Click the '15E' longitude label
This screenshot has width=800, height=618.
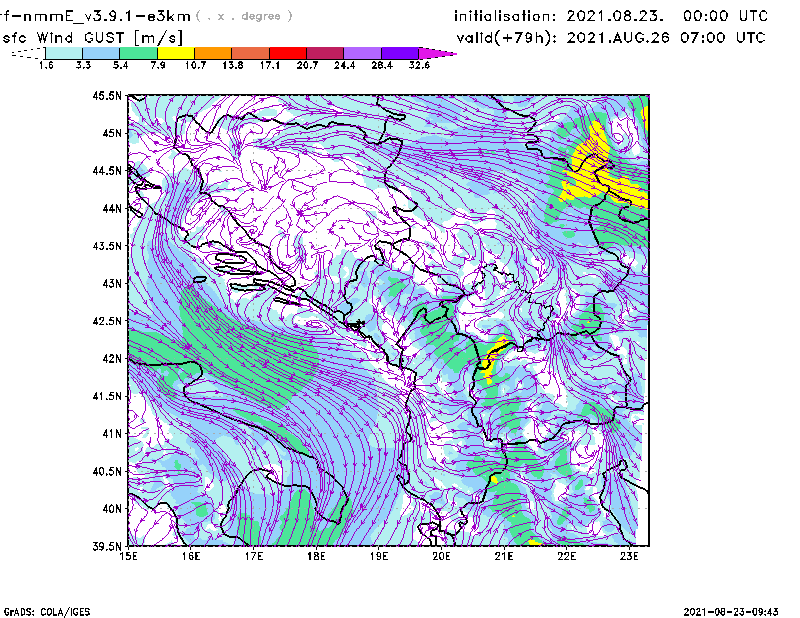(x=128, y=556)
